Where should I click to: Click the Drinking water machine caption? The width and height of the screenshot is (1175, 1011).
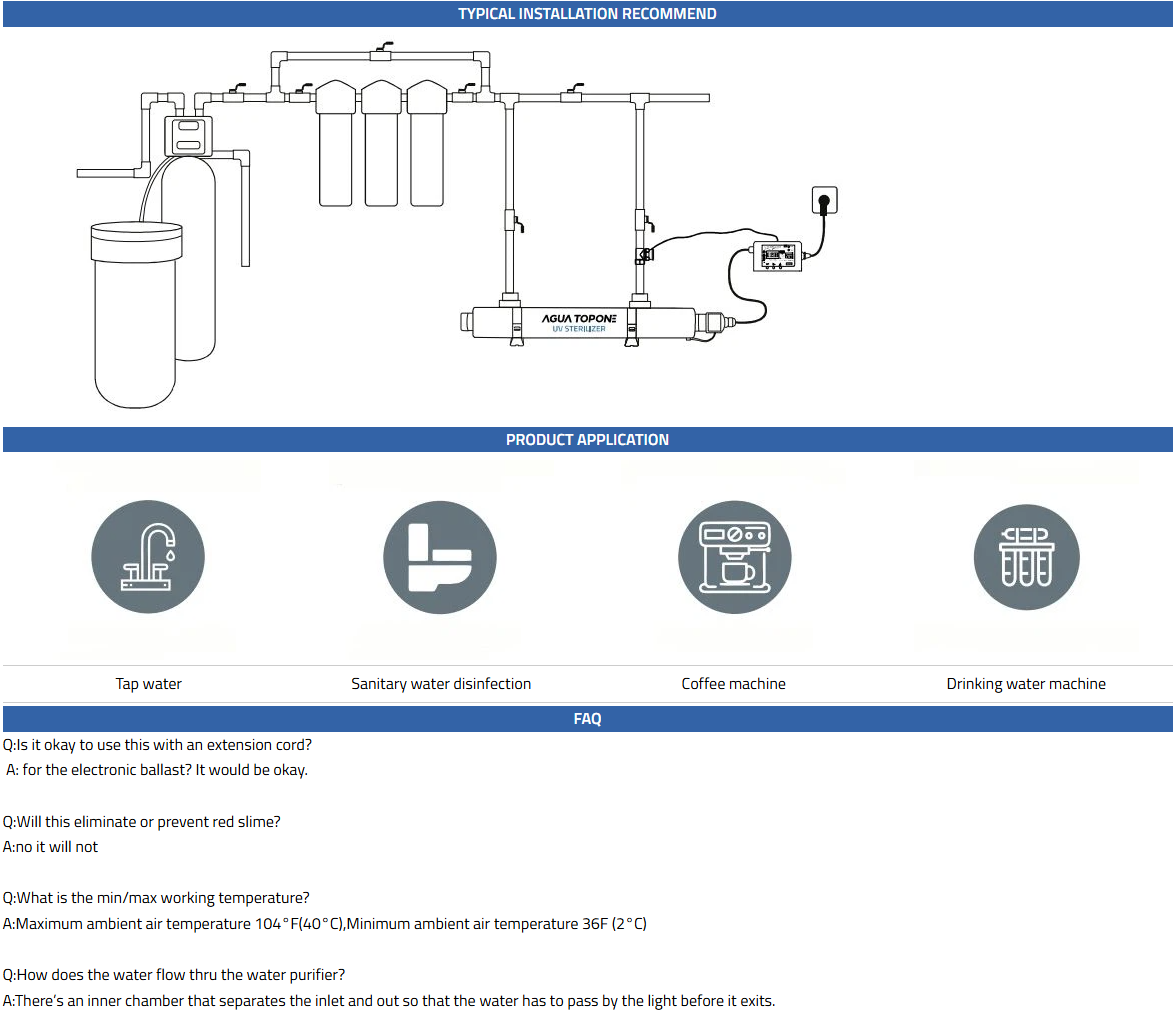1026,684
